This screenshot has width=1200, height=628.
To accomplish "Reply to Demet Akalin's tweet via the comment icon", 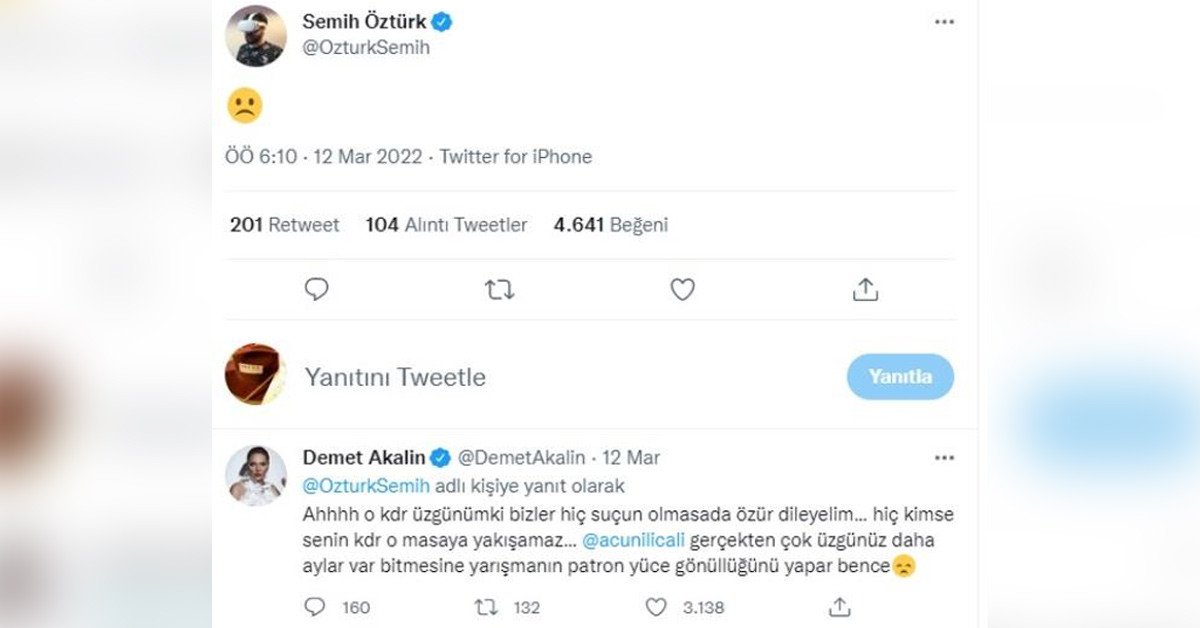I will 315,607.
